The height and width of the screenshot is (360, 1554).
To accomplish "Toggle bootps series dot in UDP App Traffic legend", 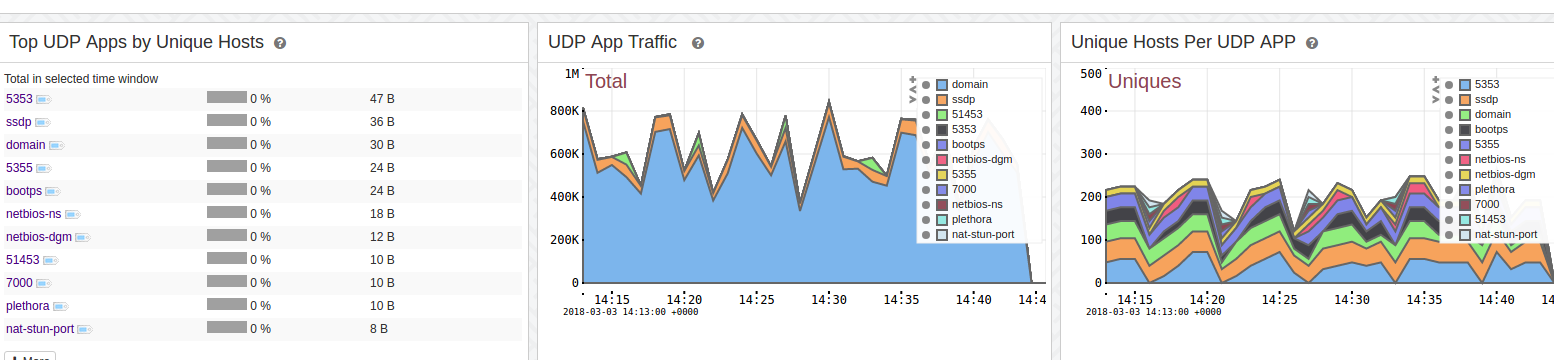I will click(x=926, y=145).
